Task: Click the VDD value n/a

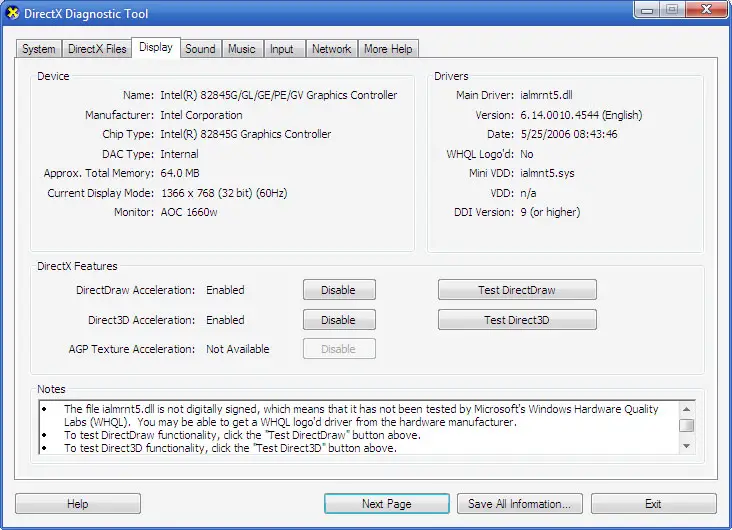Action: coord(528,193)
